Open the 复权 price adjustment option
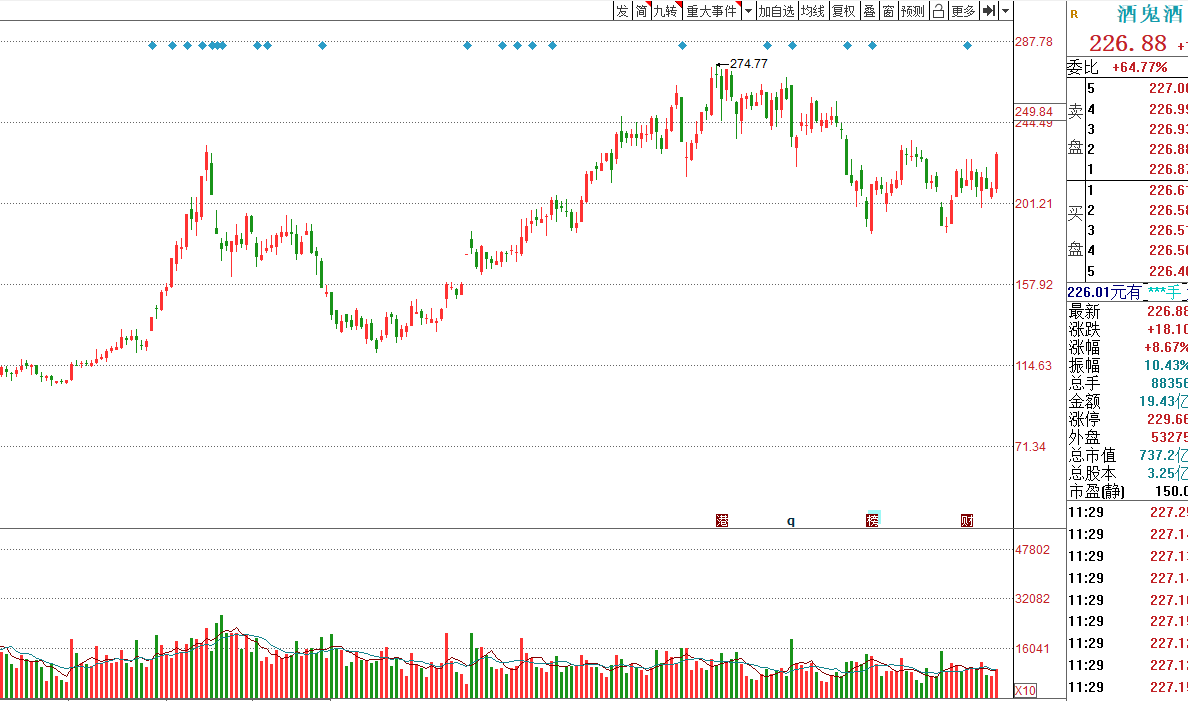1188x701 pixels. pos(844,11)
